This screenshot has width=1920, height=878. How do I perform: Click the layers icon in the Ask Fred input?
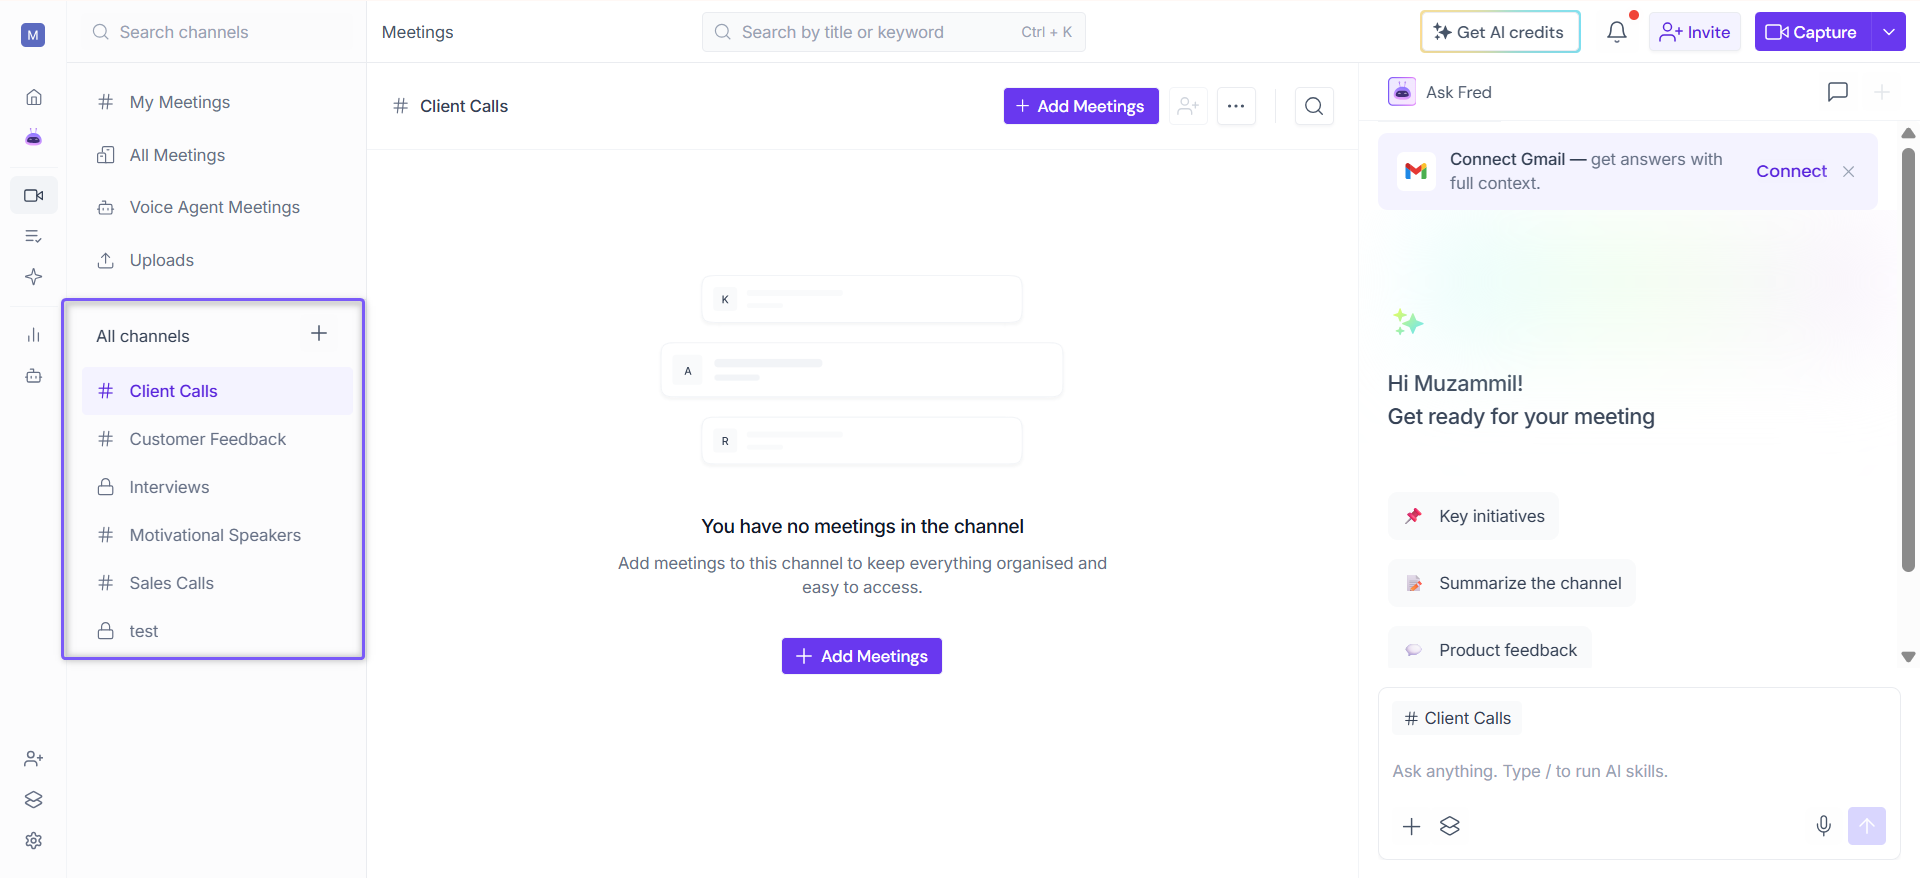coord(1450,826)
